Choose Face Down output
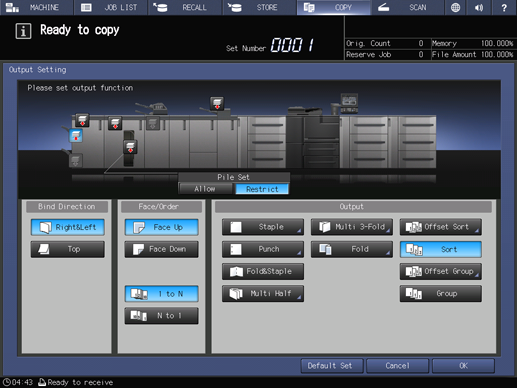517x388 pixels. 162,249
